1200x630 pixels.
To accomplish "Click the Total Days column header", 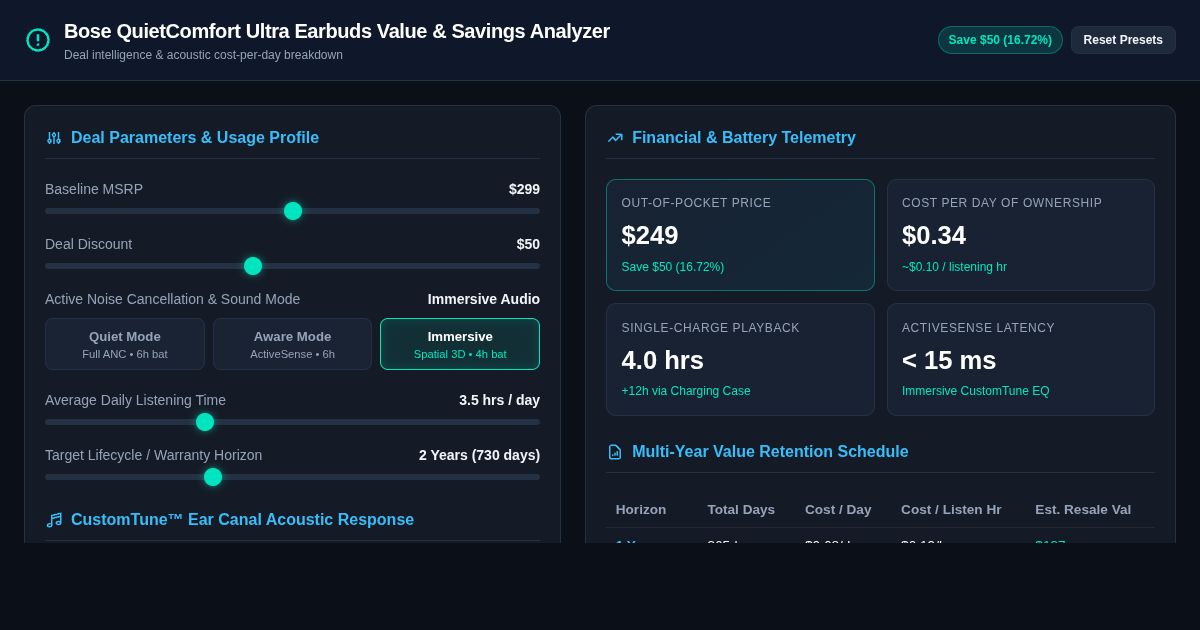I will click(x=741, y=510).
